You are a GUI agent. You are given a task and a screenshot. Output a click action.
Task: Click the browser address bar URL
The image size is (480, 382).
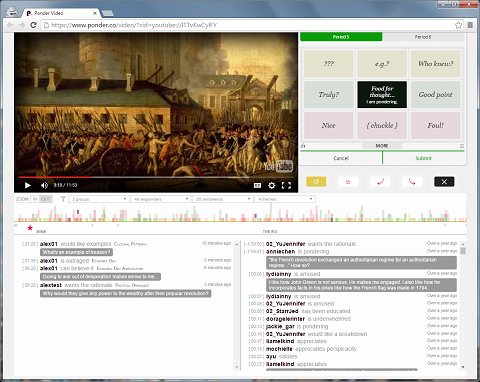[x=134, y=25]
